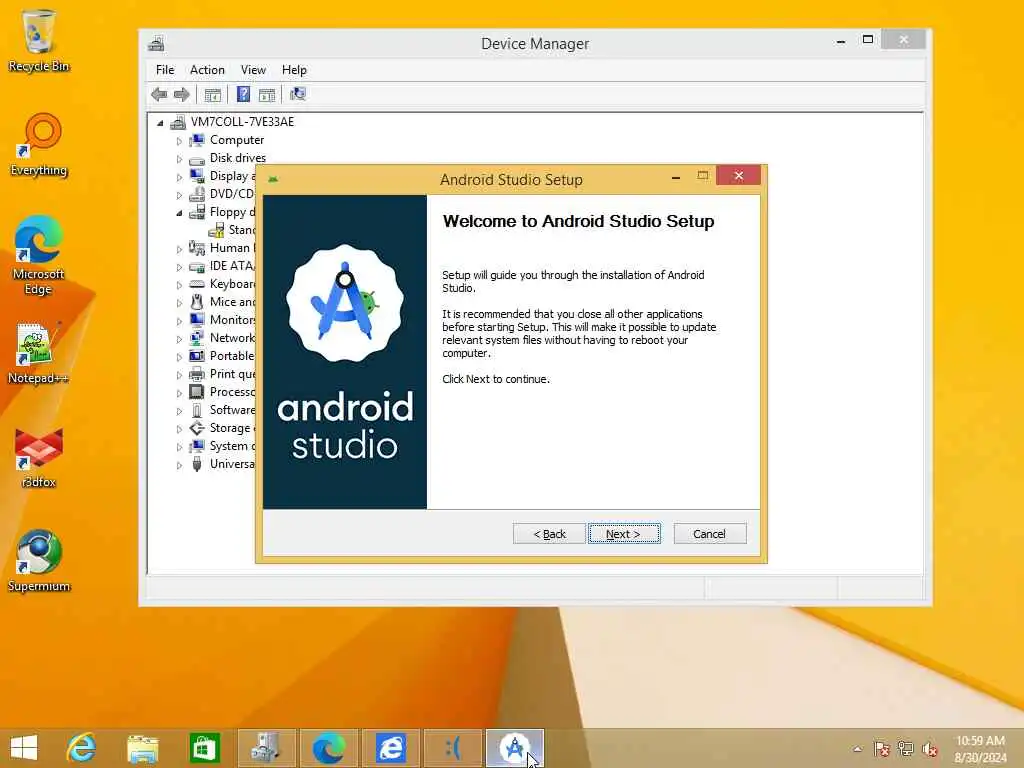Select the Print queues tree item
1024x768 pixels.
tap(232, 374)
